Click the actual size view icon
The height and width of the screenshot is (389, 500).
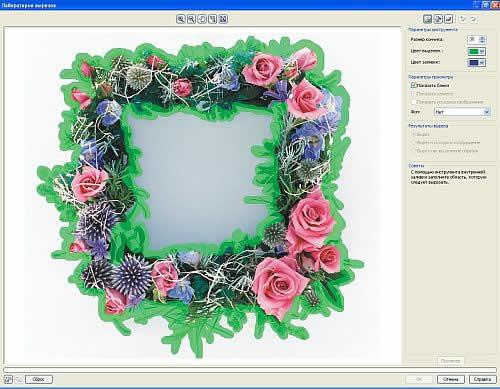(x=213, y=19)
